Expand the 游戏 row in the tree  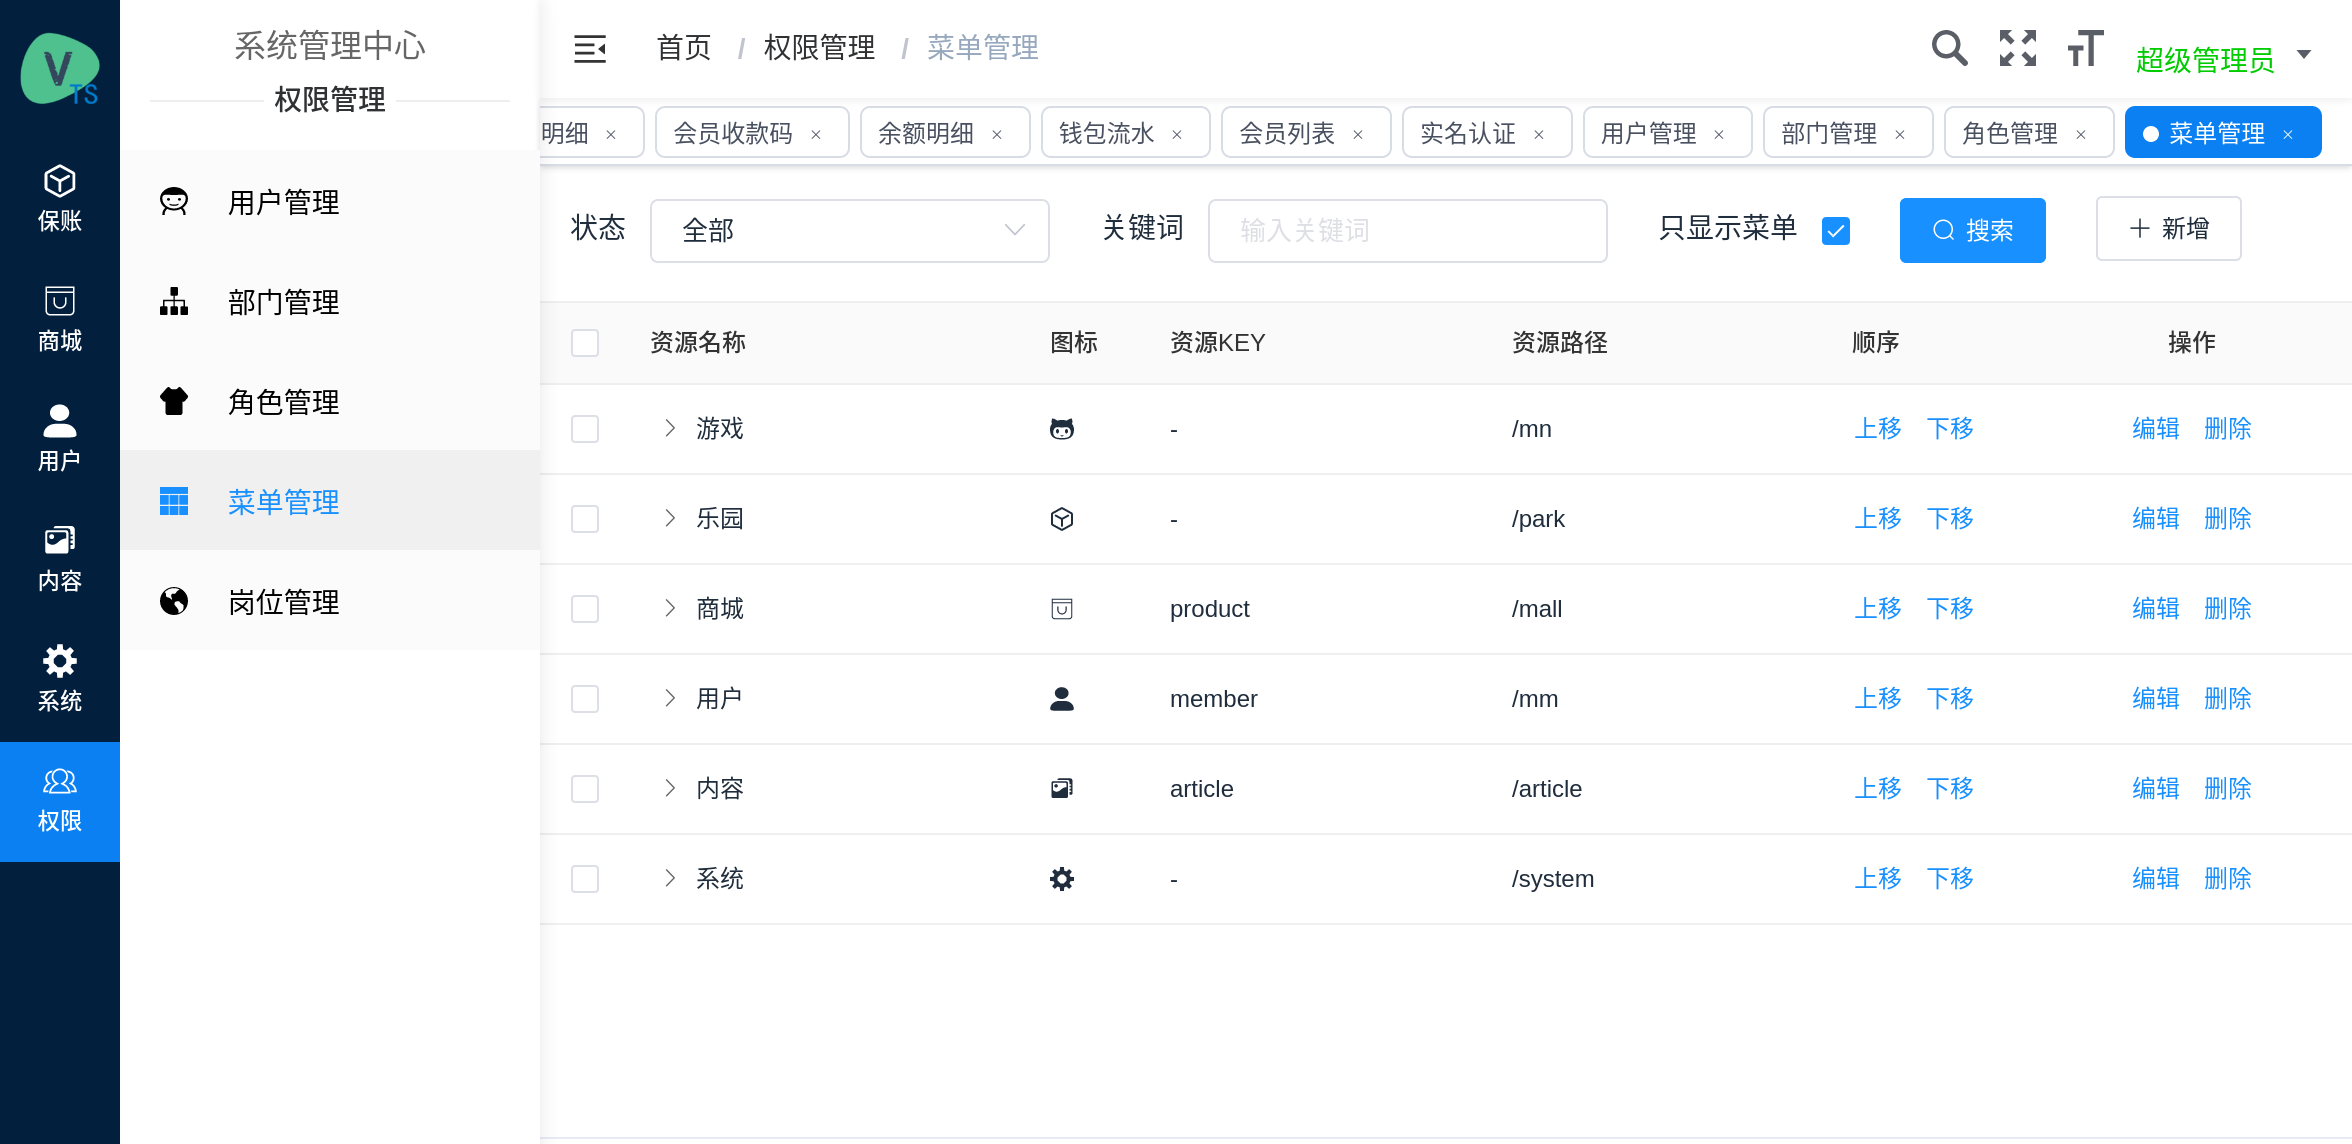[x=670, y=429]
